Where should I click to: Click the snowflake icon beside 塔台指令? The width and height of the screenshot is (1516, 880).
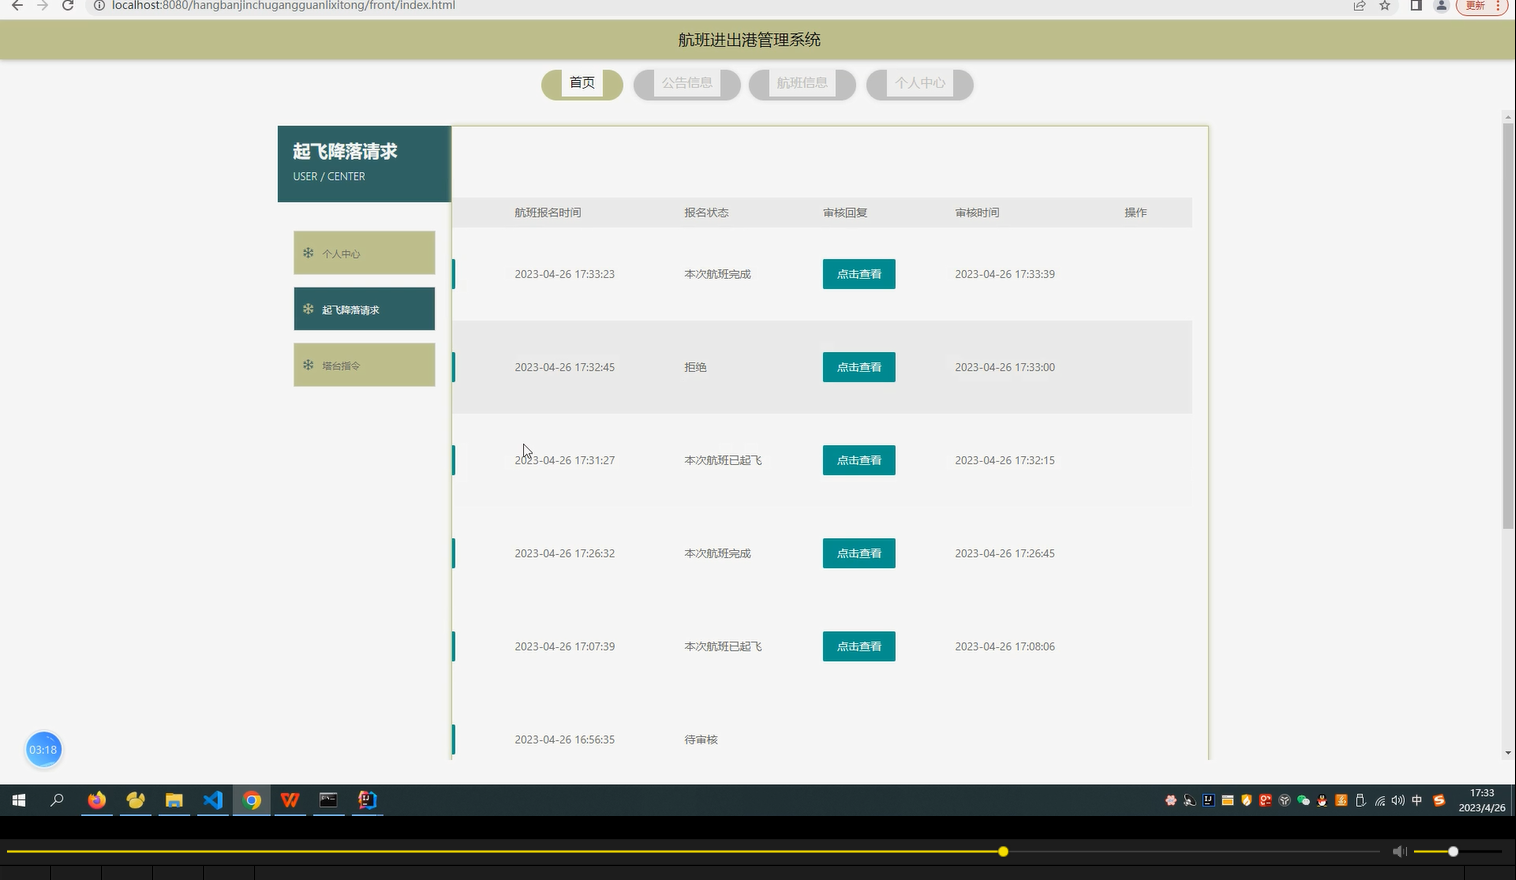pos(308,365)
